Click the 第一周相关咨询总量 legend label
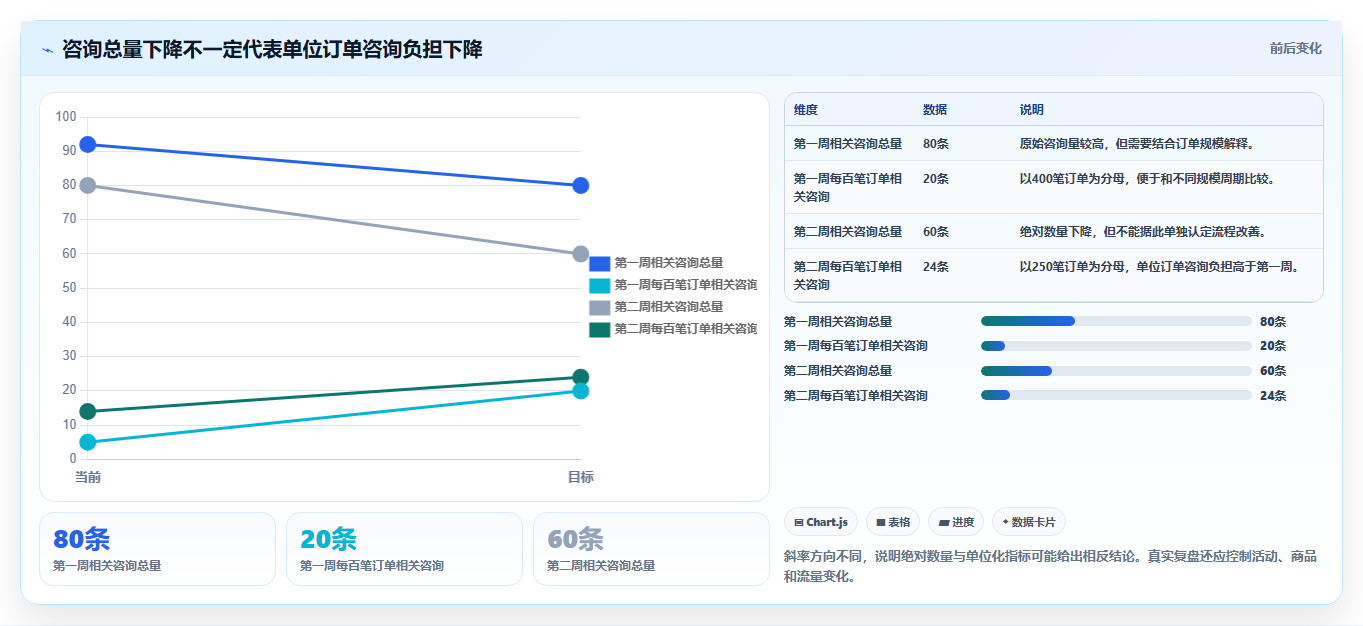The width and height of the screenshot is (1363, 626). (x=668, y=263)
